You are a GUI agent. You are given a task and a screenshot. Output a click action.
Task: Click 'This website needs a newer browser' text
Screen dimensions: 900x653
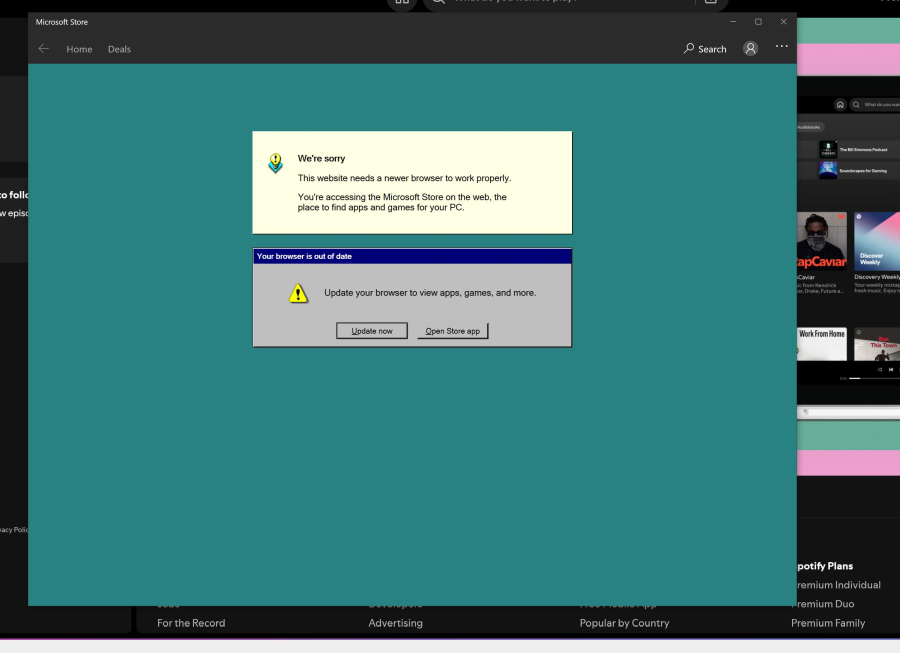[x=404, y=178]
